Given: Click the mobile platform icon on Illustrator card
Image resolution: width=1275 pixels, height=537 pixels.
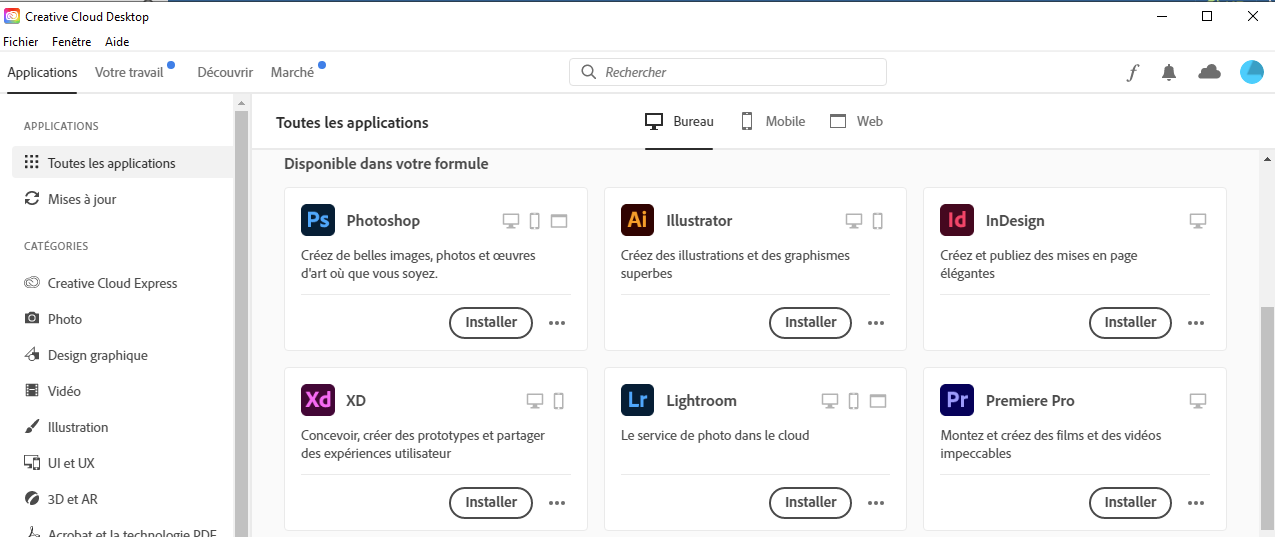Looking at the screenshot, I should 878,221.
